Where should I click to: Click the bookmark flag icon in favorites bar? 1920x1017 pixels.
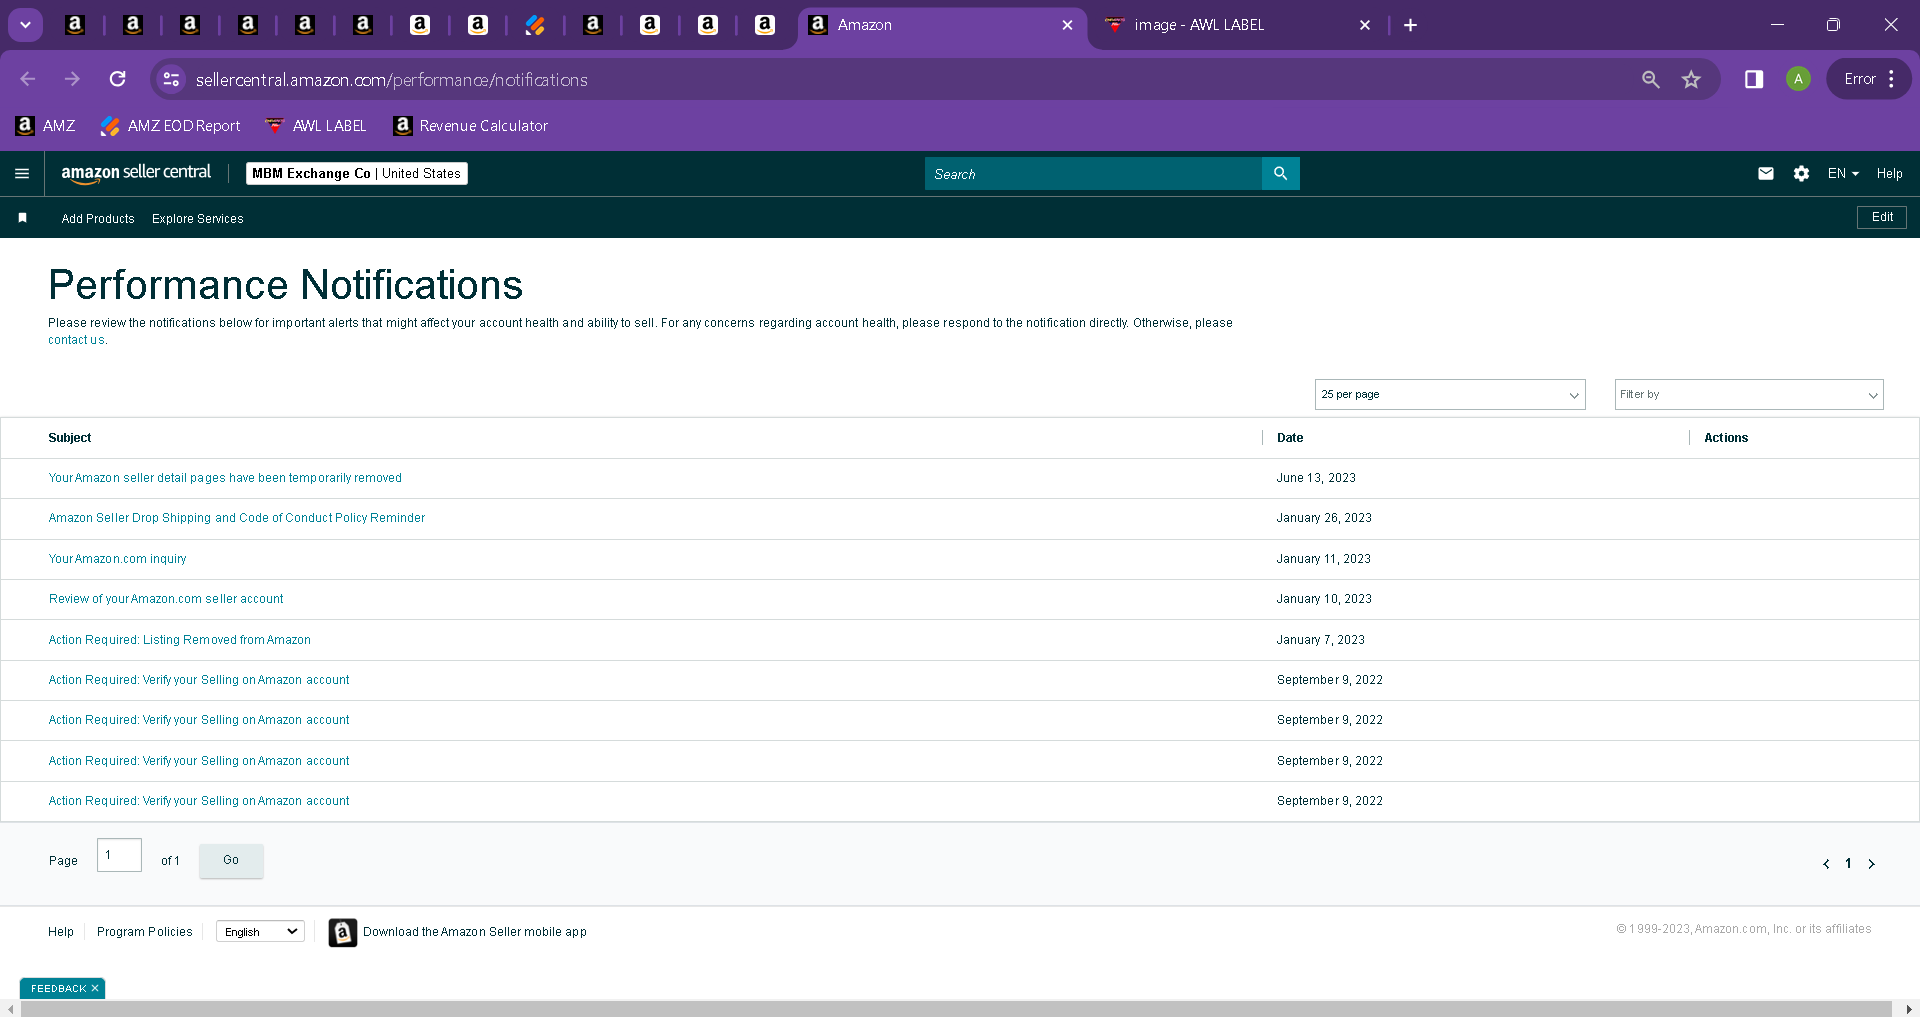click(x=23, y=218)
